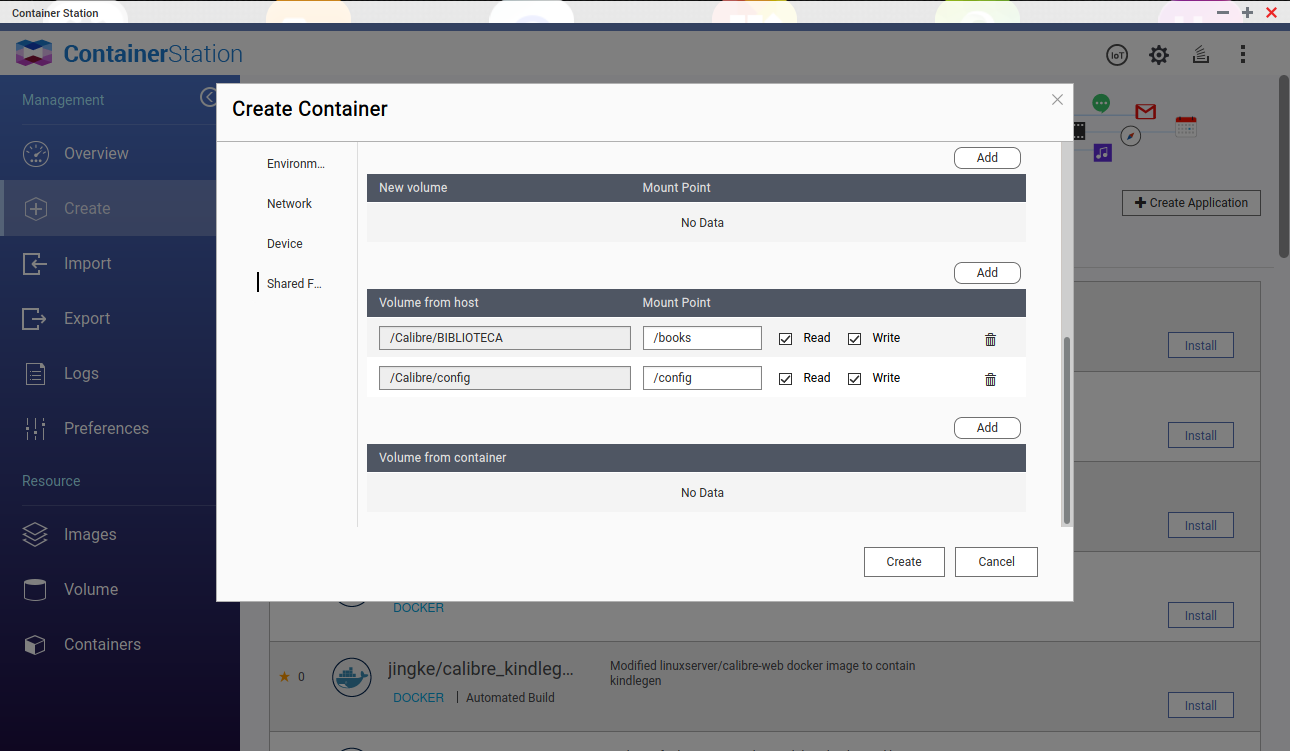The height and width of the screenshot is (751, 1290).
Task: Toggle Write checkbox for /config mount
Action: (854, 379)
